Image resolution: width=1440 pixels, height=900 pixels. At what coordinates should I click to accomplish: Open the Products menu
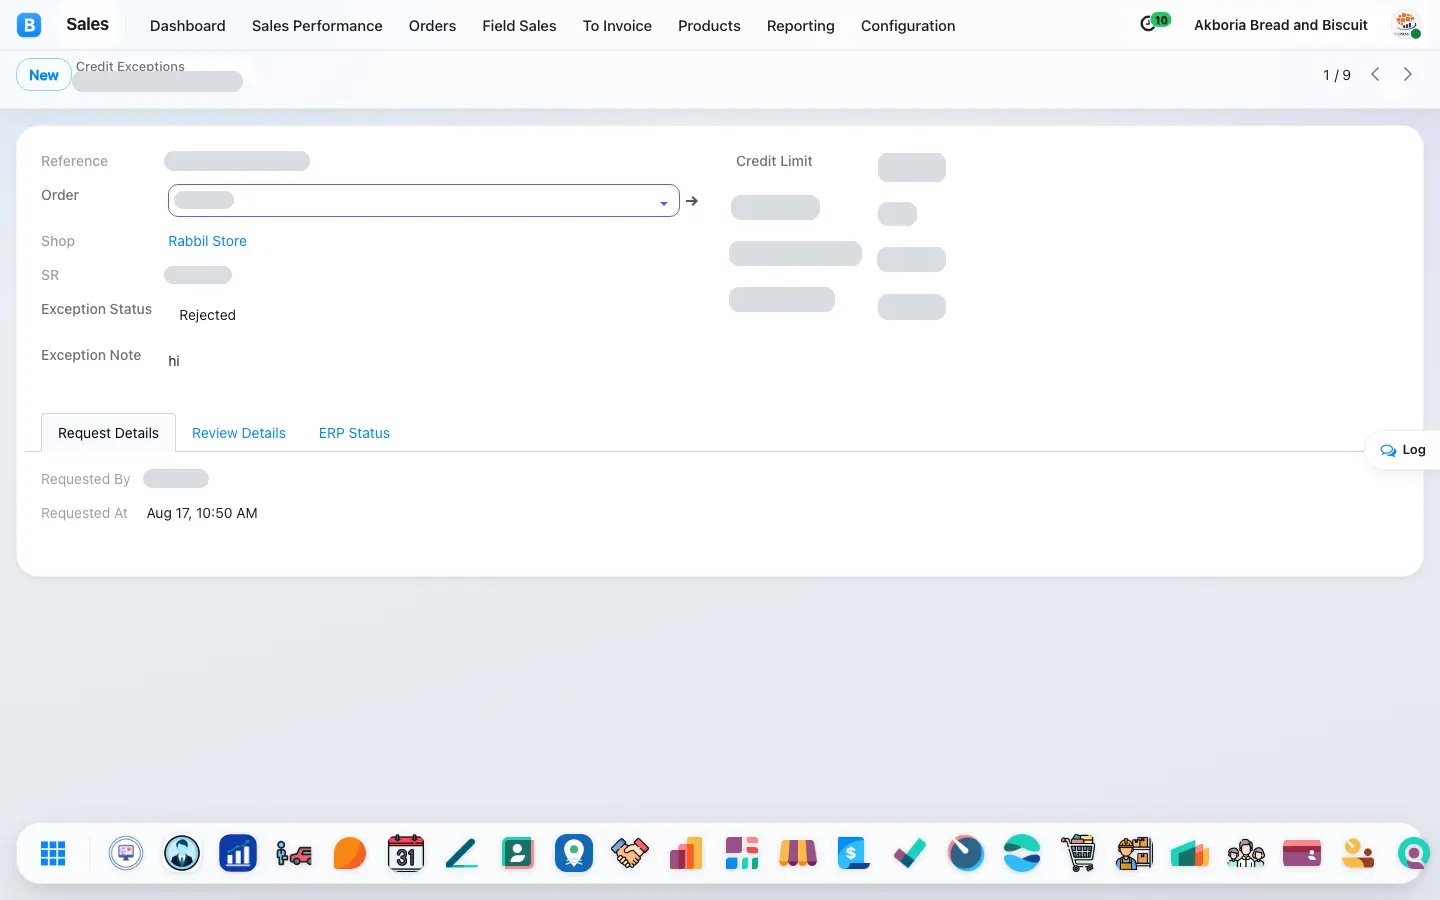tap(709, 26)
